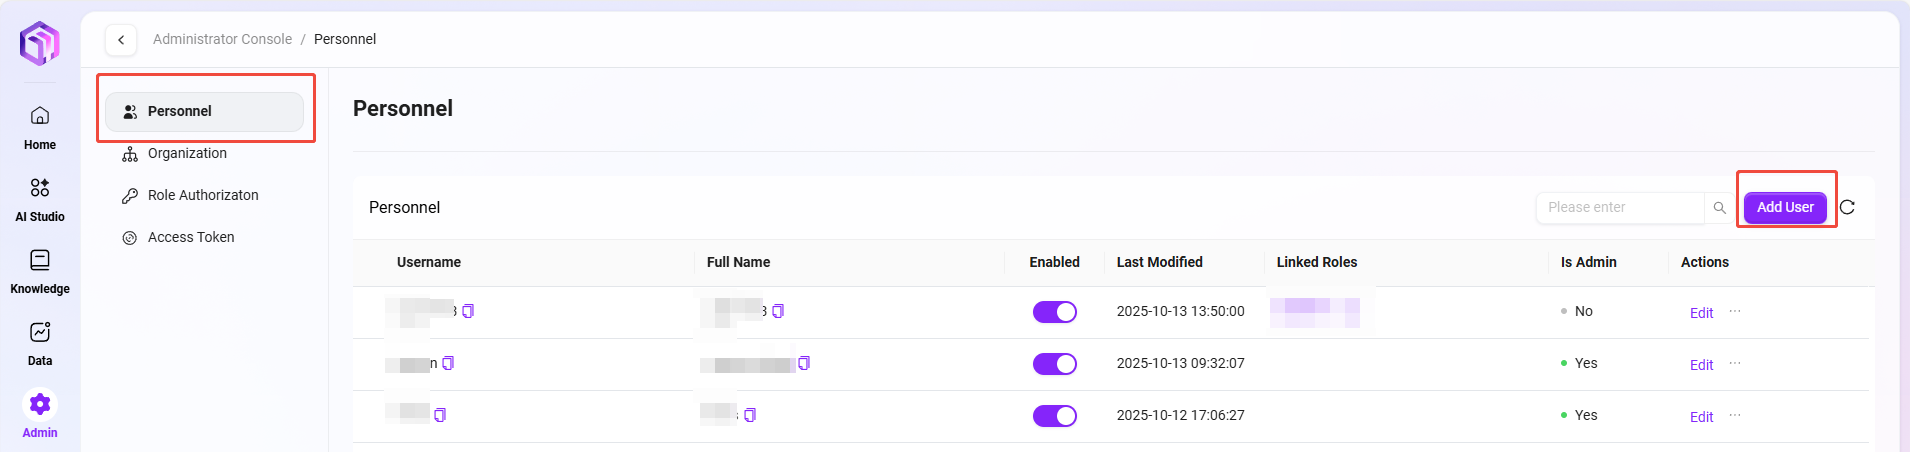Select Organization in the admin menu
1910x452 pixels.
[187, 153]
